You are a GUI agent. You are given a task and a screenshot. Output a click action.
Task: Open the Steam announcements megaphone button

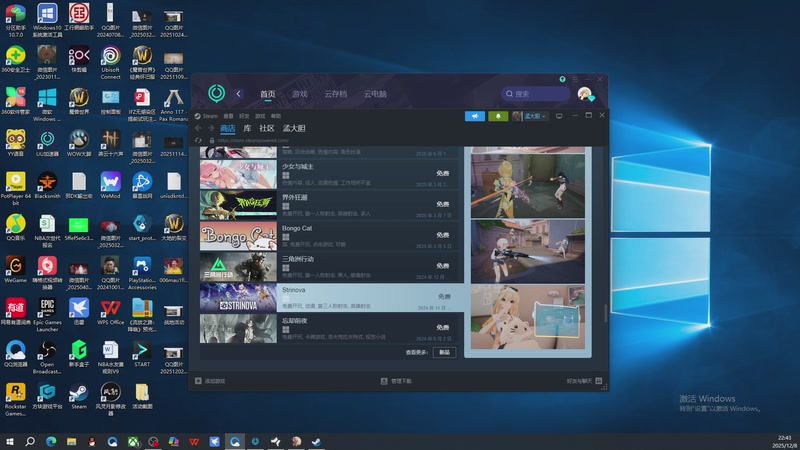coord(474,116)
